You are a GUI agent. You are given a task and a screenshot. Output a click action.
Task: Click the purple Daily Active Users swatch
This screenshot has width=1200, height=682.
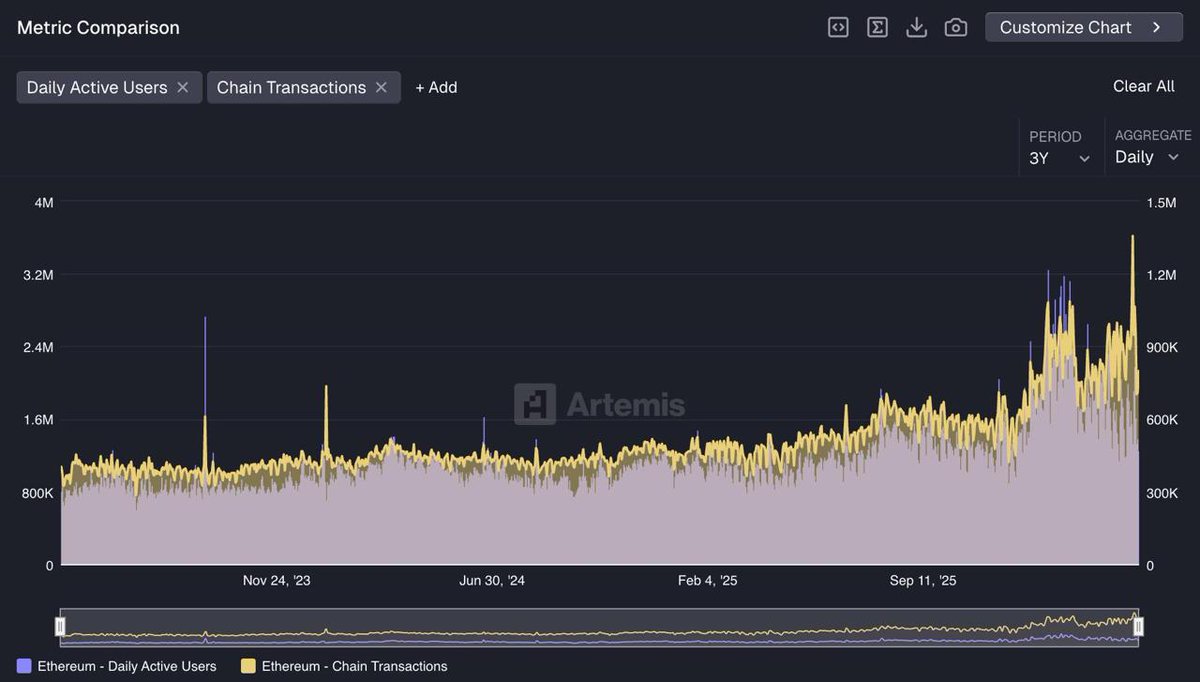[x=24, y=666]
